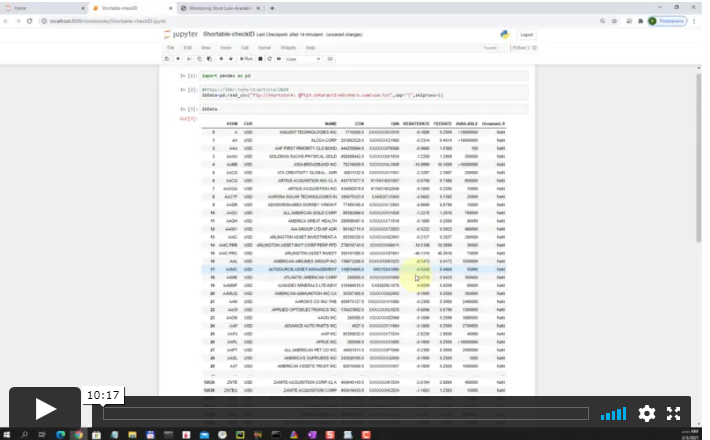Open video player settings gear
710x440 pixels.
[647, 413]
